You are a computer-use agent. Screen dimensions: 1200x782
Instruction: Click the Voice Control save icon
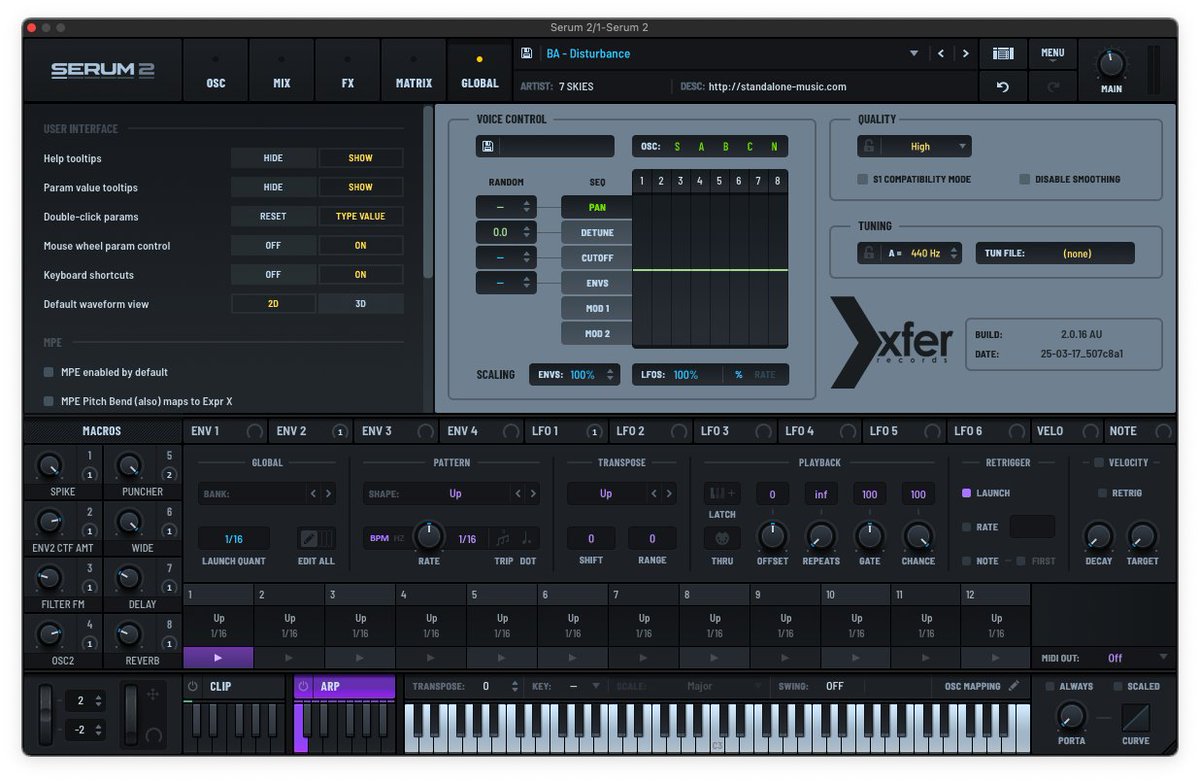pyautogui.click(x=487, y=146)
